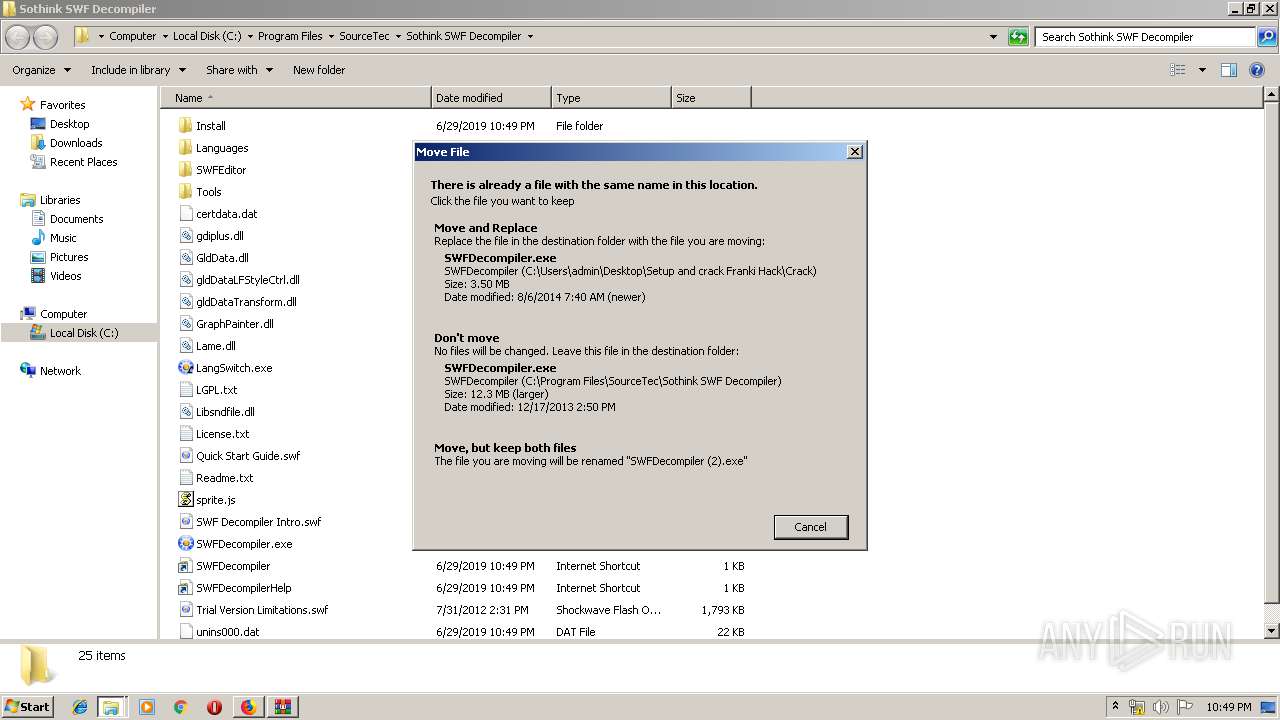This screenshot has width=1280, height=720.
Task: Open Documents library
Action: click(76, 219)
